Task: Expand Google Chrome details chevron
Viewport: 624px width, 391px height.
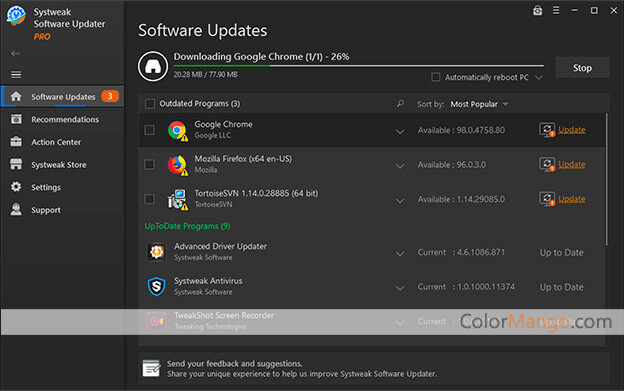Action: 400,131
